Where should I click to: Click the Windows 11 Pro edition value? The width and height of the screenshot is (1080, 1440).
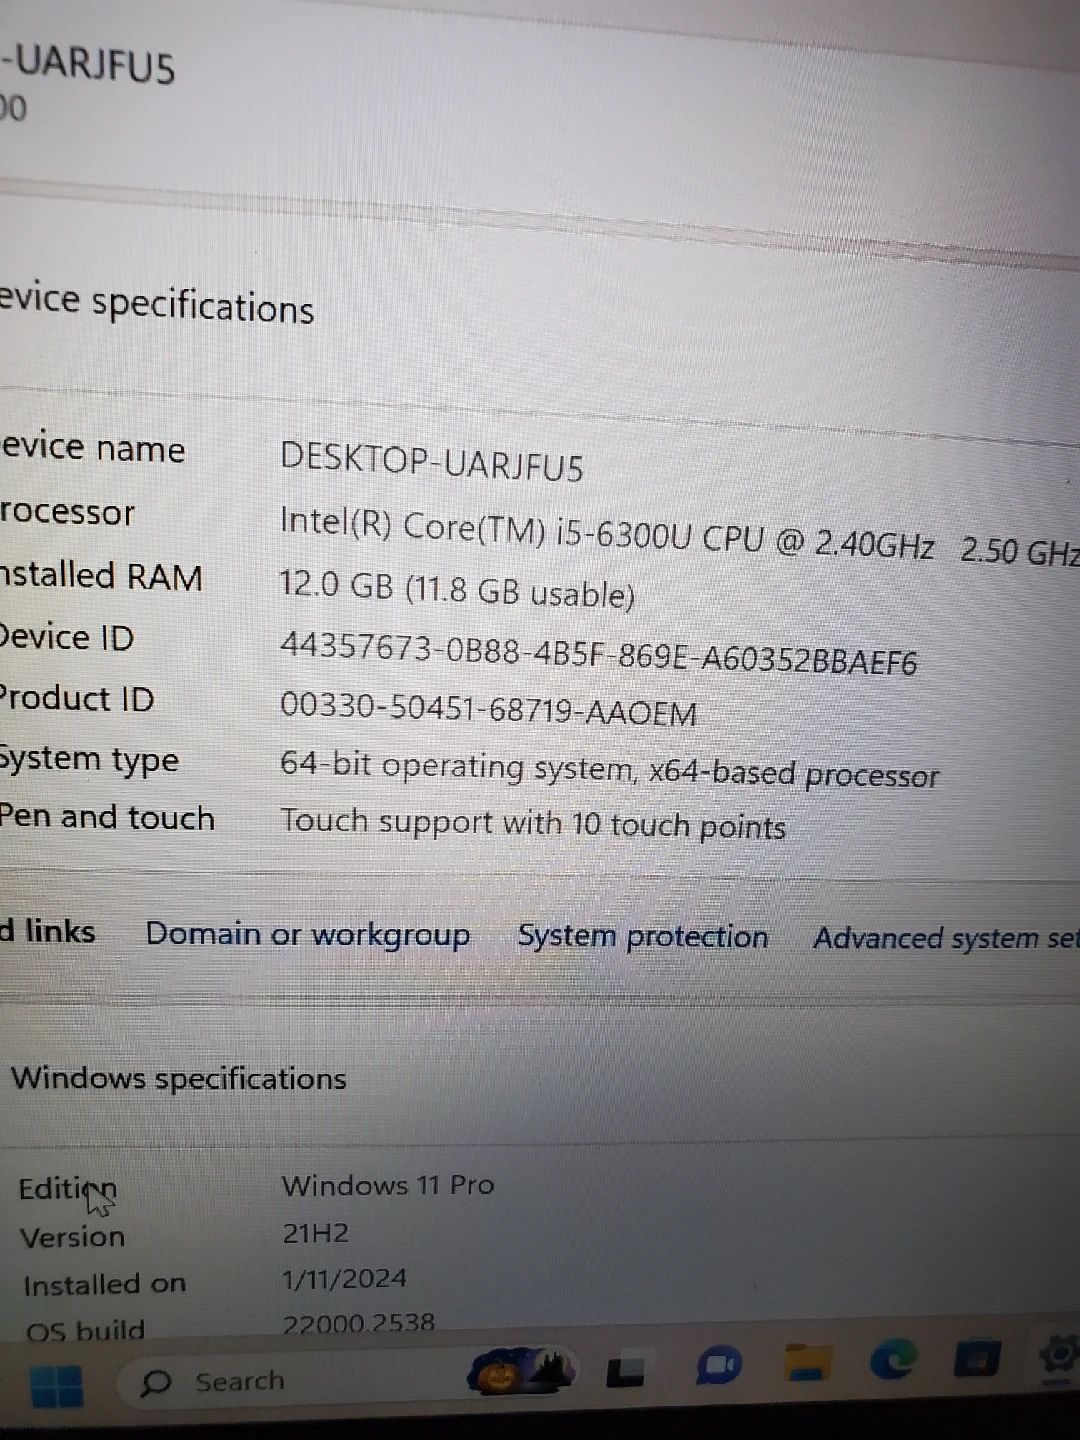coord(388,1185)
